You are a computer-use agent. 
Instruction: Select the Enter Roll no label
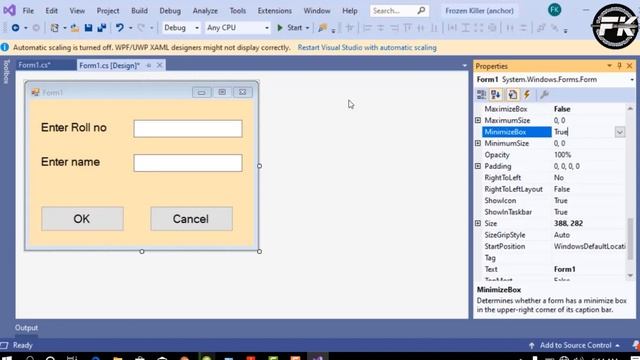coord(74,128)
